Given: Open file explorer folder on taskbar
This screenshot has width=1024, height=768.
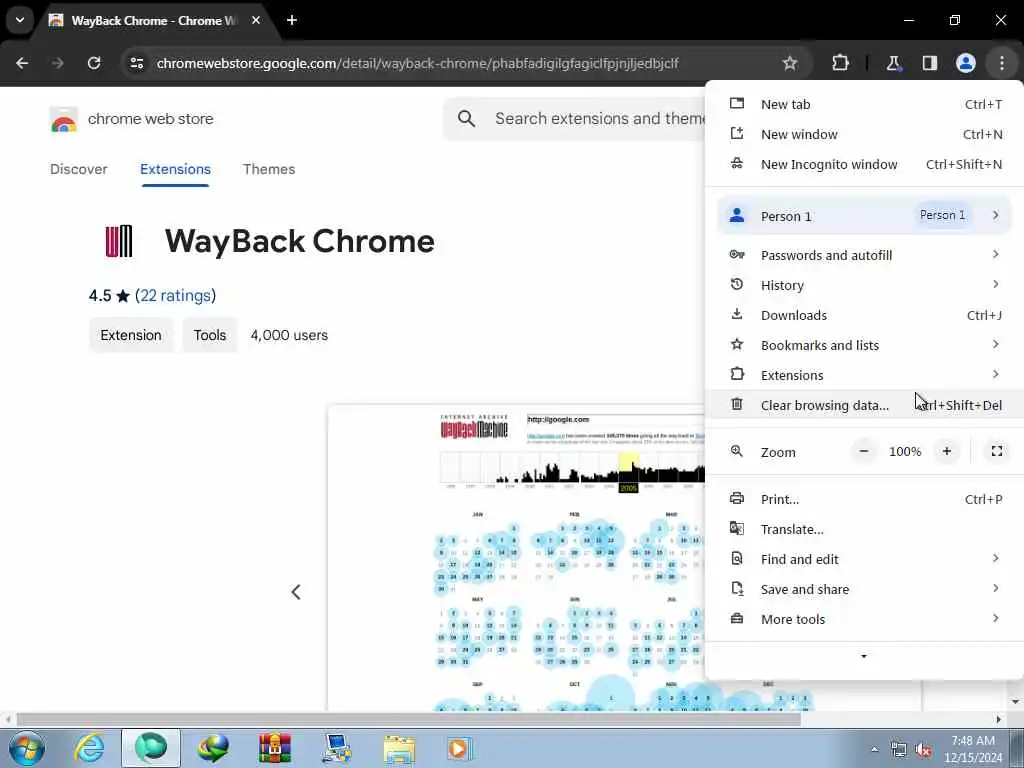Looking at the screenshot, I should pos(399,749).
